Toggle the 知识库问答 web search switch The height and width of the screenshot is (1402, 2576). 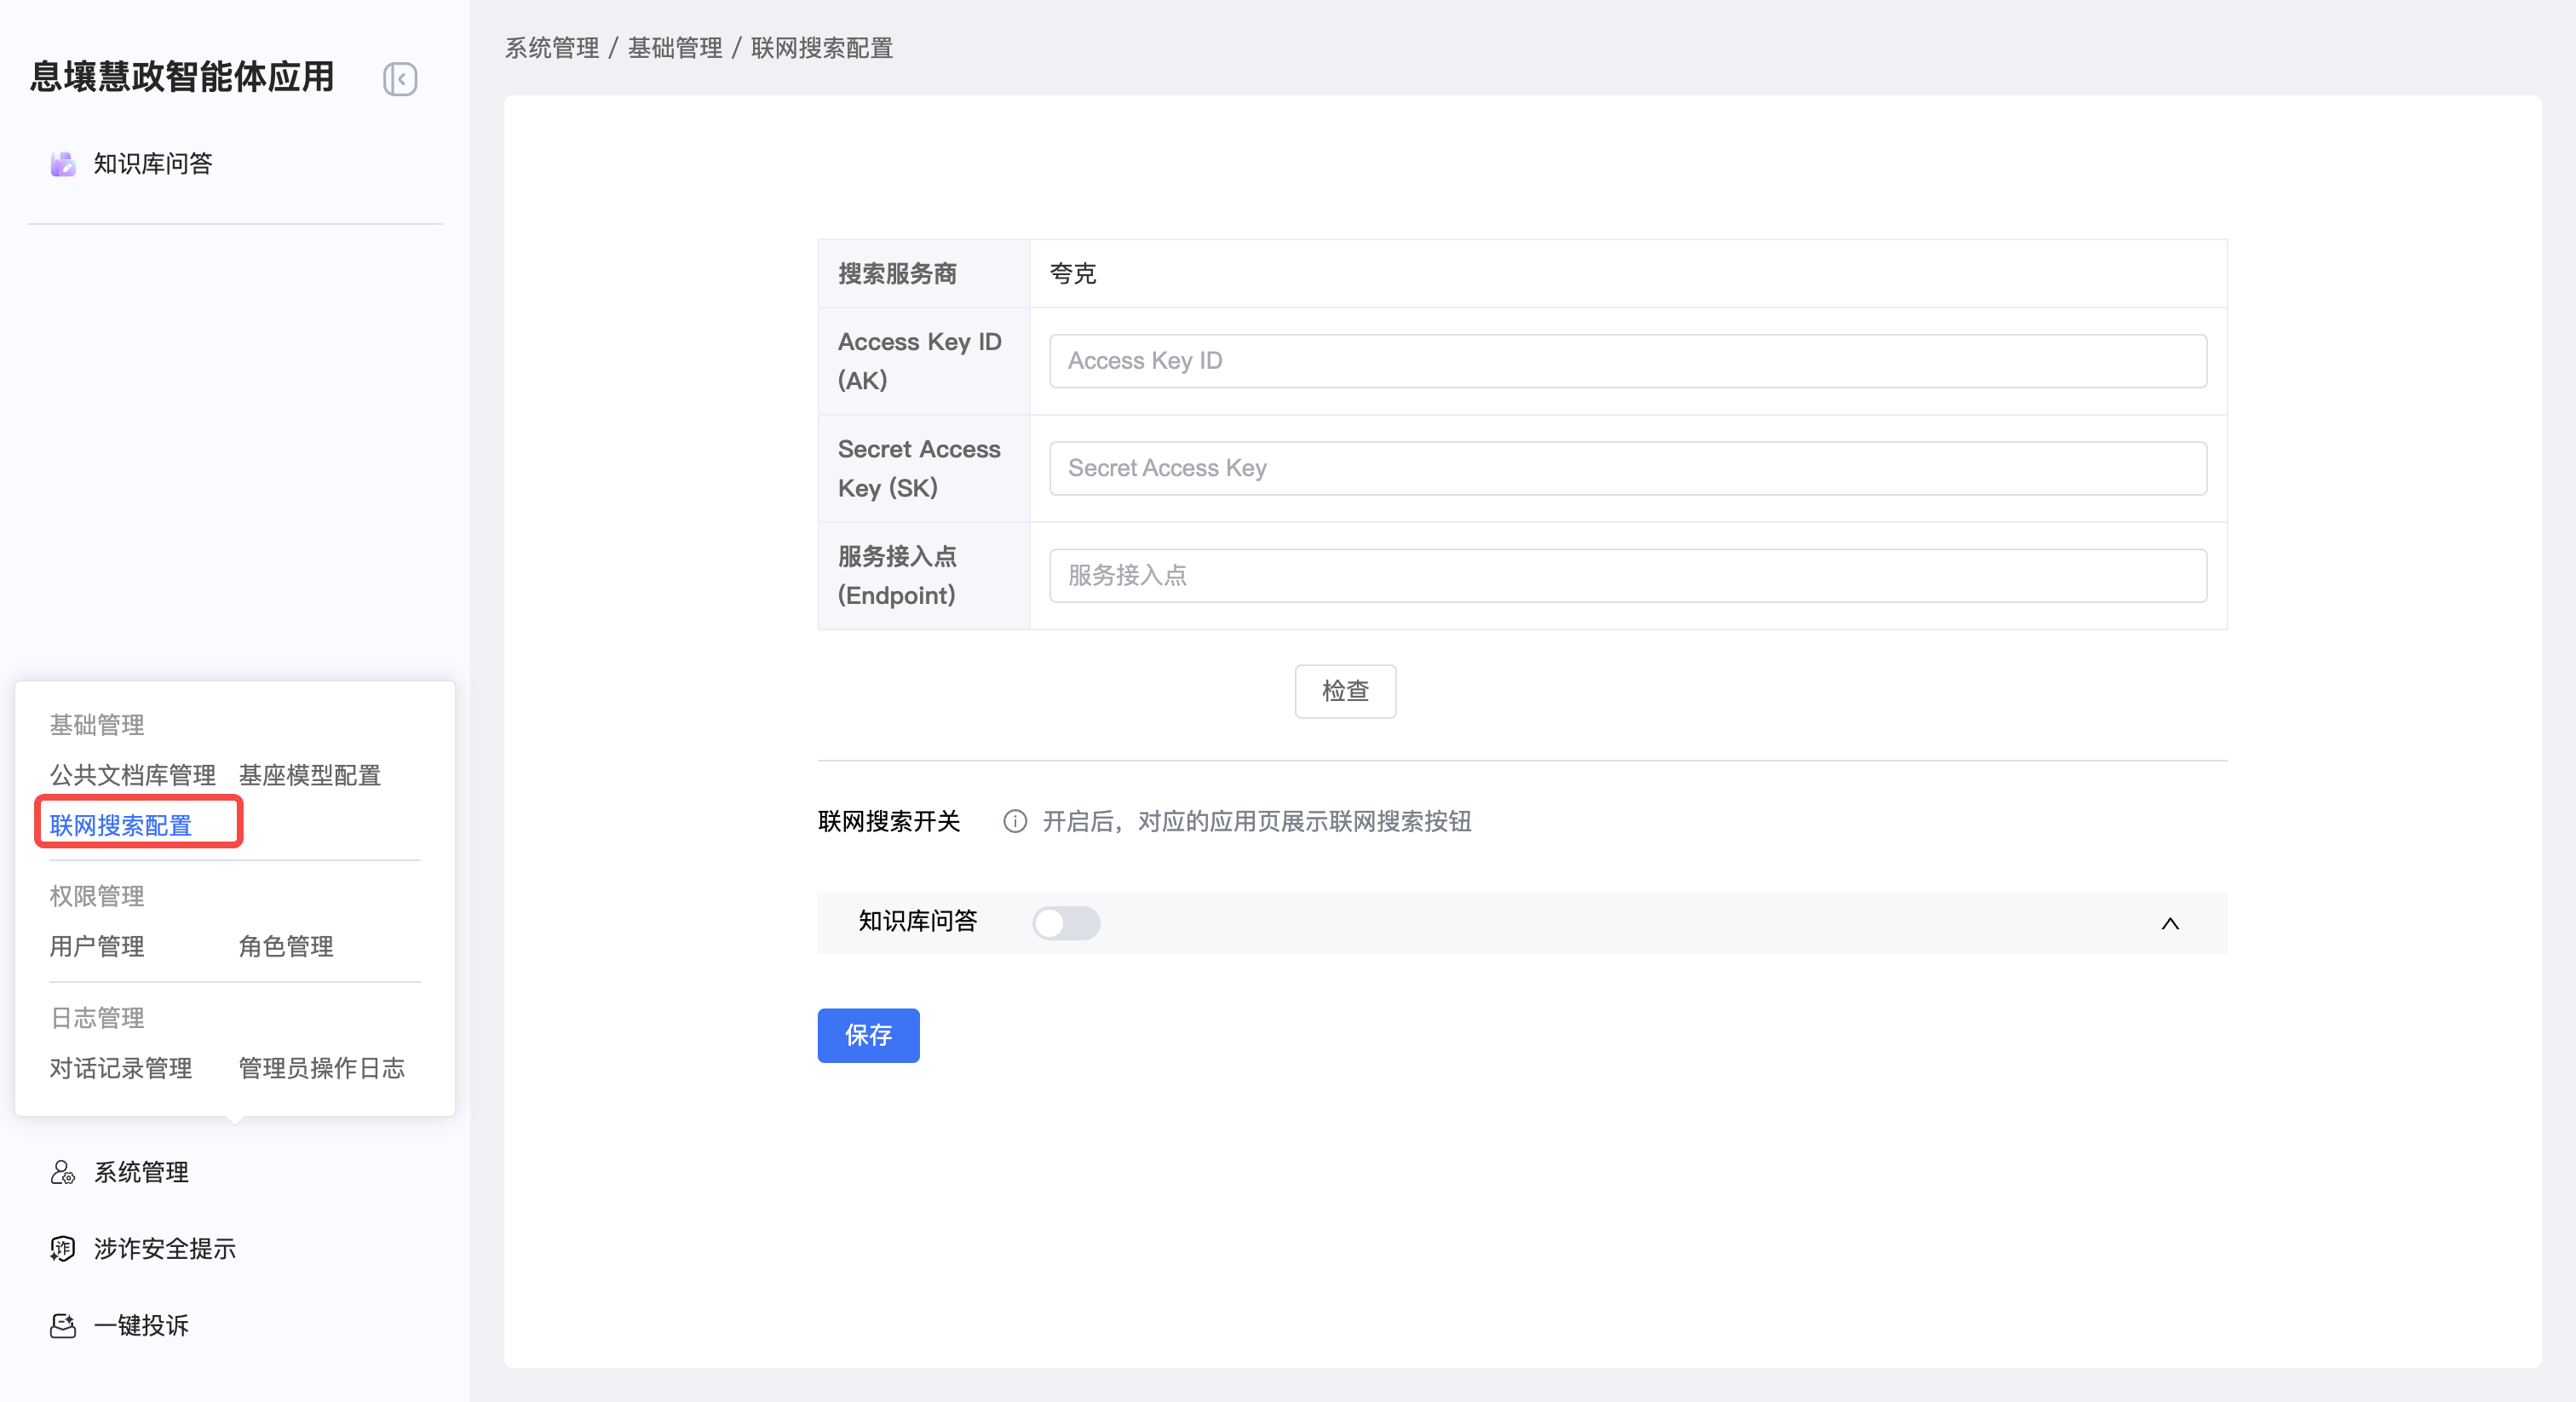click(1066, 922)
